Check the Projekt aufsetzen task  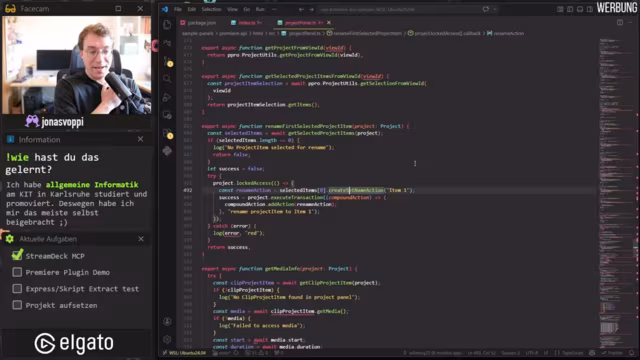(x=17, y=305)
